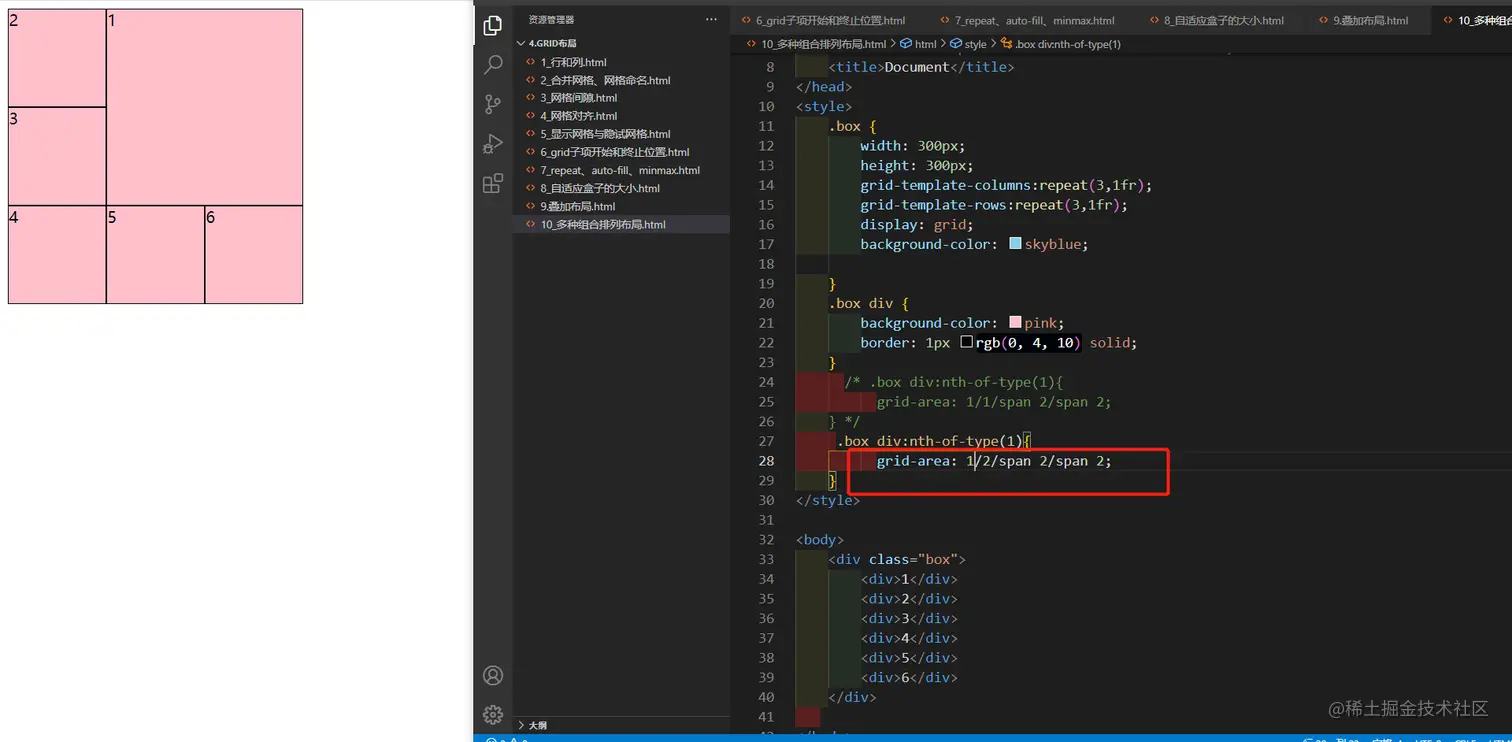Screen dimensions: 1512x742
Task: Collapse the 4.GRID布局 folder
Action: pos(621,43)
